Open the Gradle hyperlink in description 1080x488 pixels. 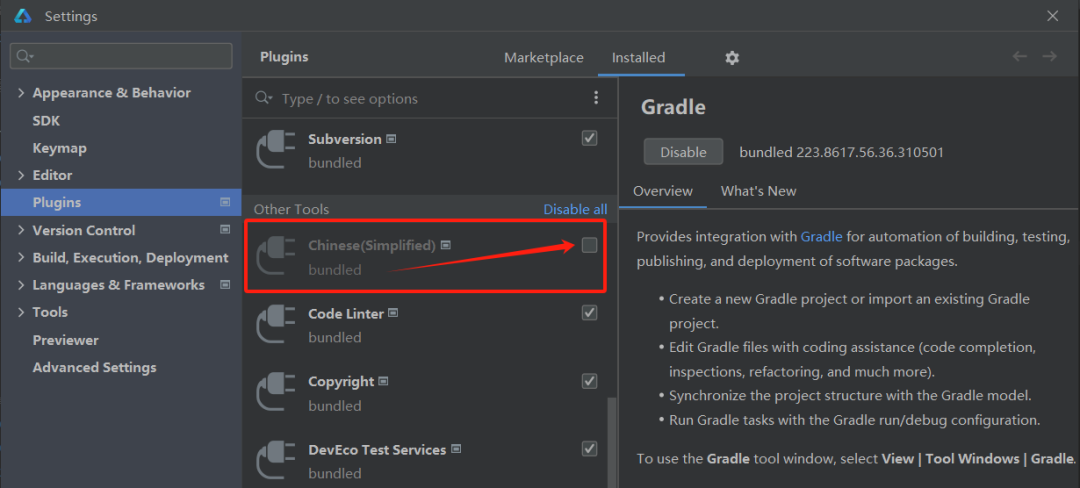pos(821,237)
